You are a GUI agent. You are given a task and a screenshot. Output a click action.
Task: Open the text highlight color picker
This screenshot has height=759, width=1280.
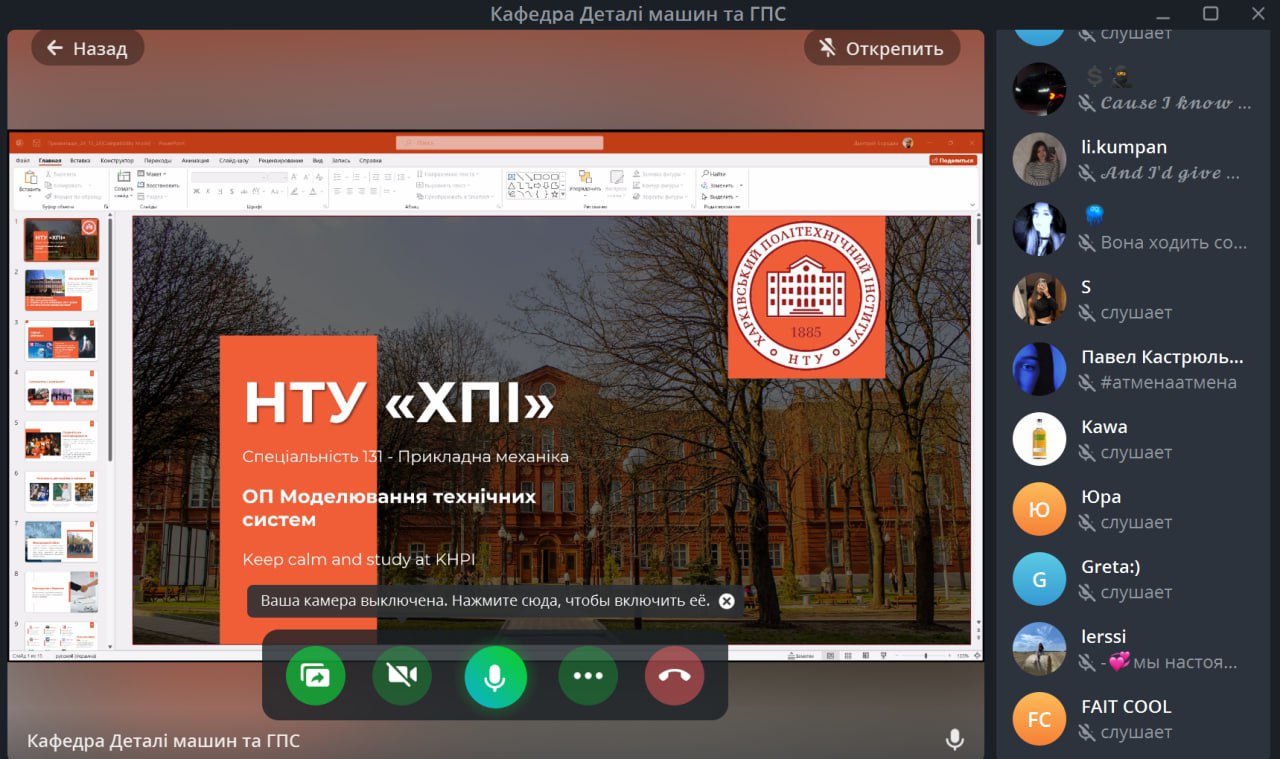(x=296, y=191)
